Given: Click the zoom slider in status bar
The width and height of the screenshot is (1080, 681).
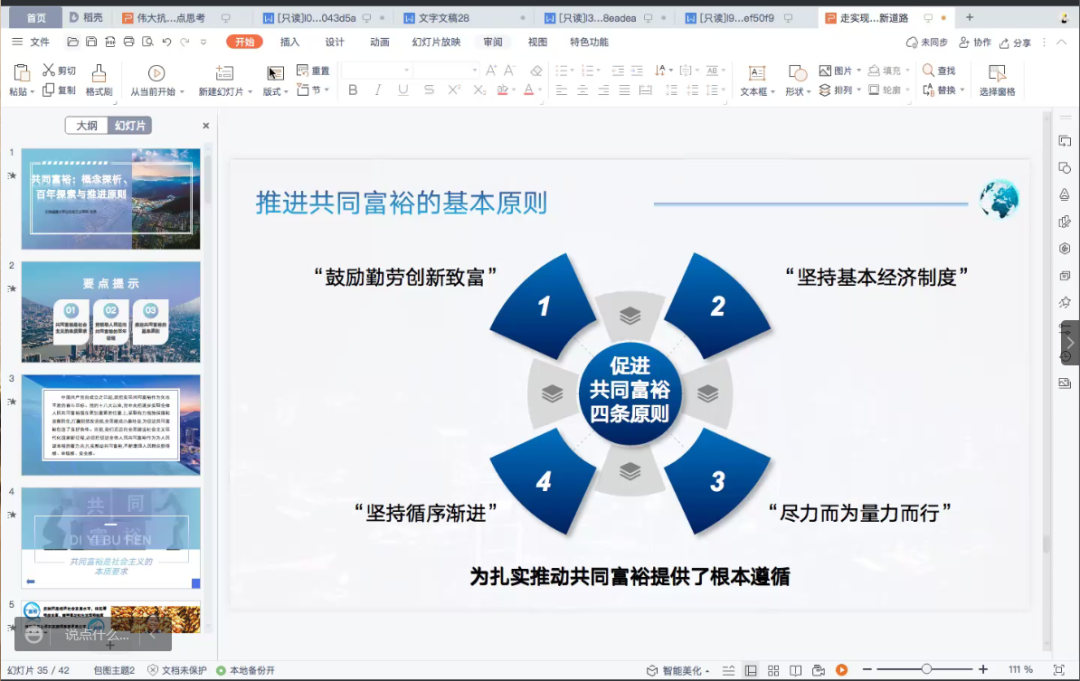Looking at the screenshot, I should (x=927, y=669).
